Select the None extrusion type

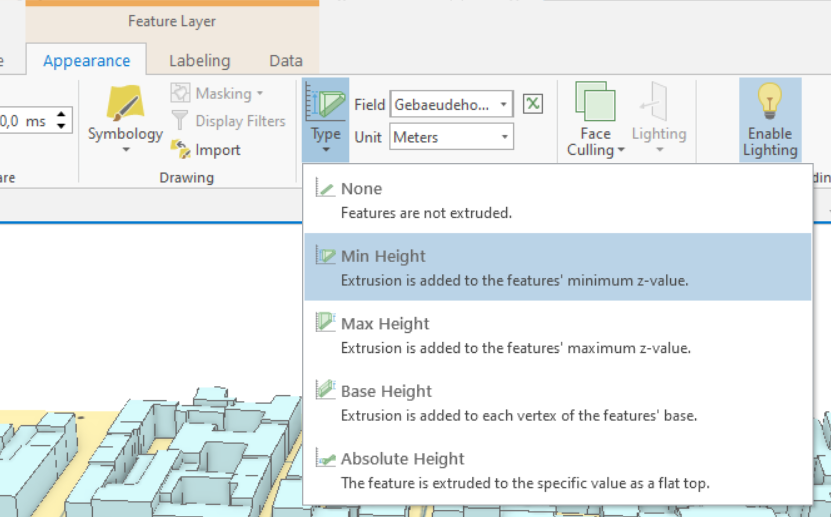[558, 200]
